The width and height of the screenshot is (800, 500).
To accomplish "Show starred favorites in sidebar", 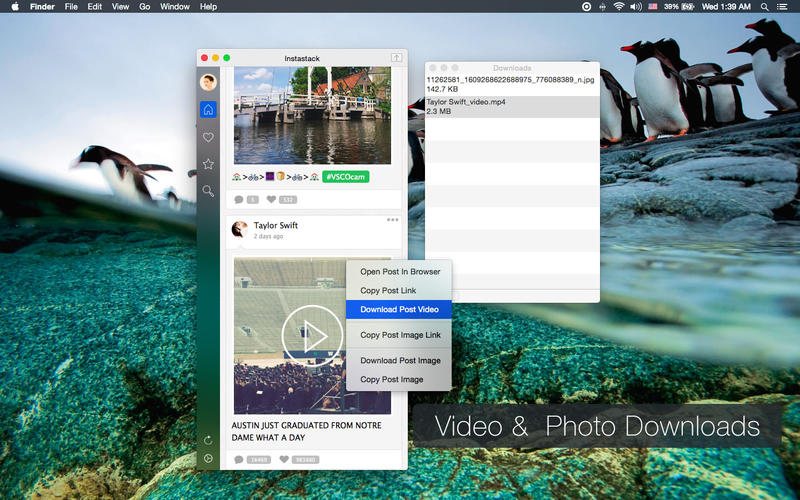I will [208, 164].
